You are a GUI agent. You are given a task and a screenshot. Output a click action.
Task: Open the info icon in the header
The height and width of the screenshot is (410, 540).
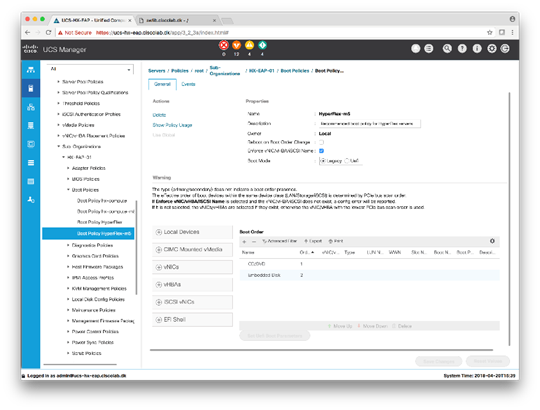point(477,49)
